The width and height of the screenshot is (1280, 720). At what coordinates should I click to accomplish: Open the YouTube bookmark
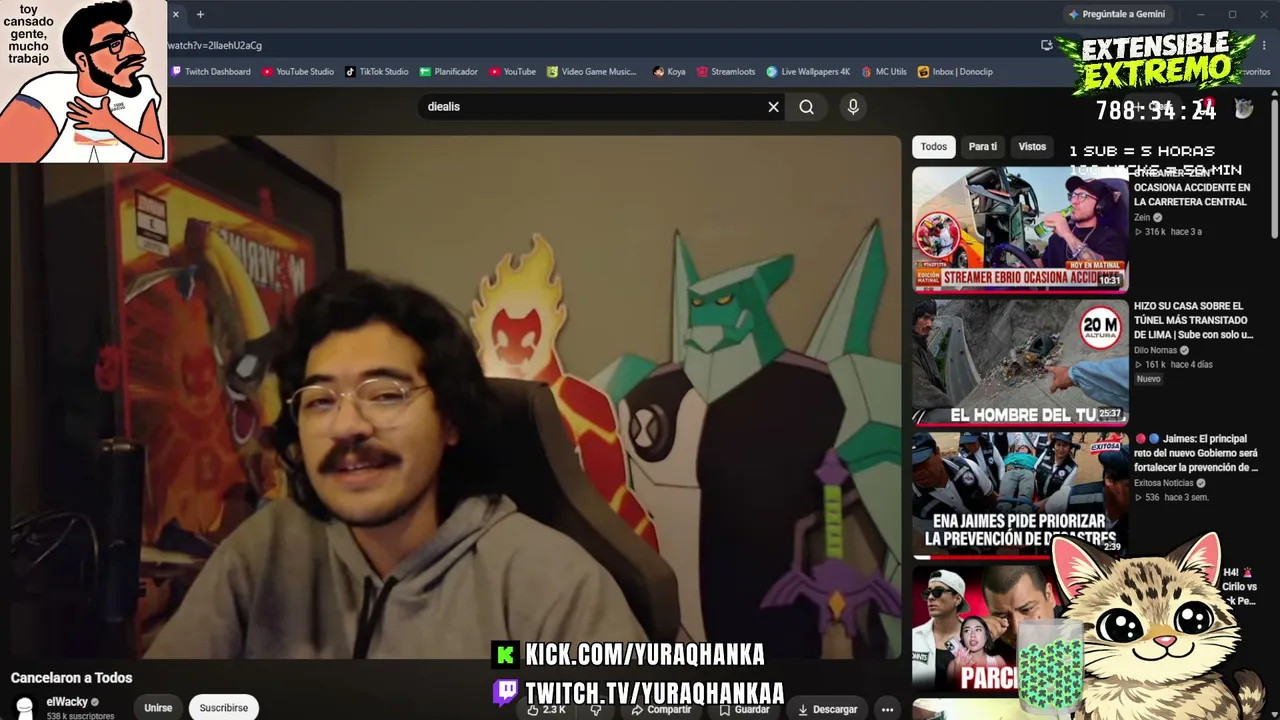coord(513,72)
